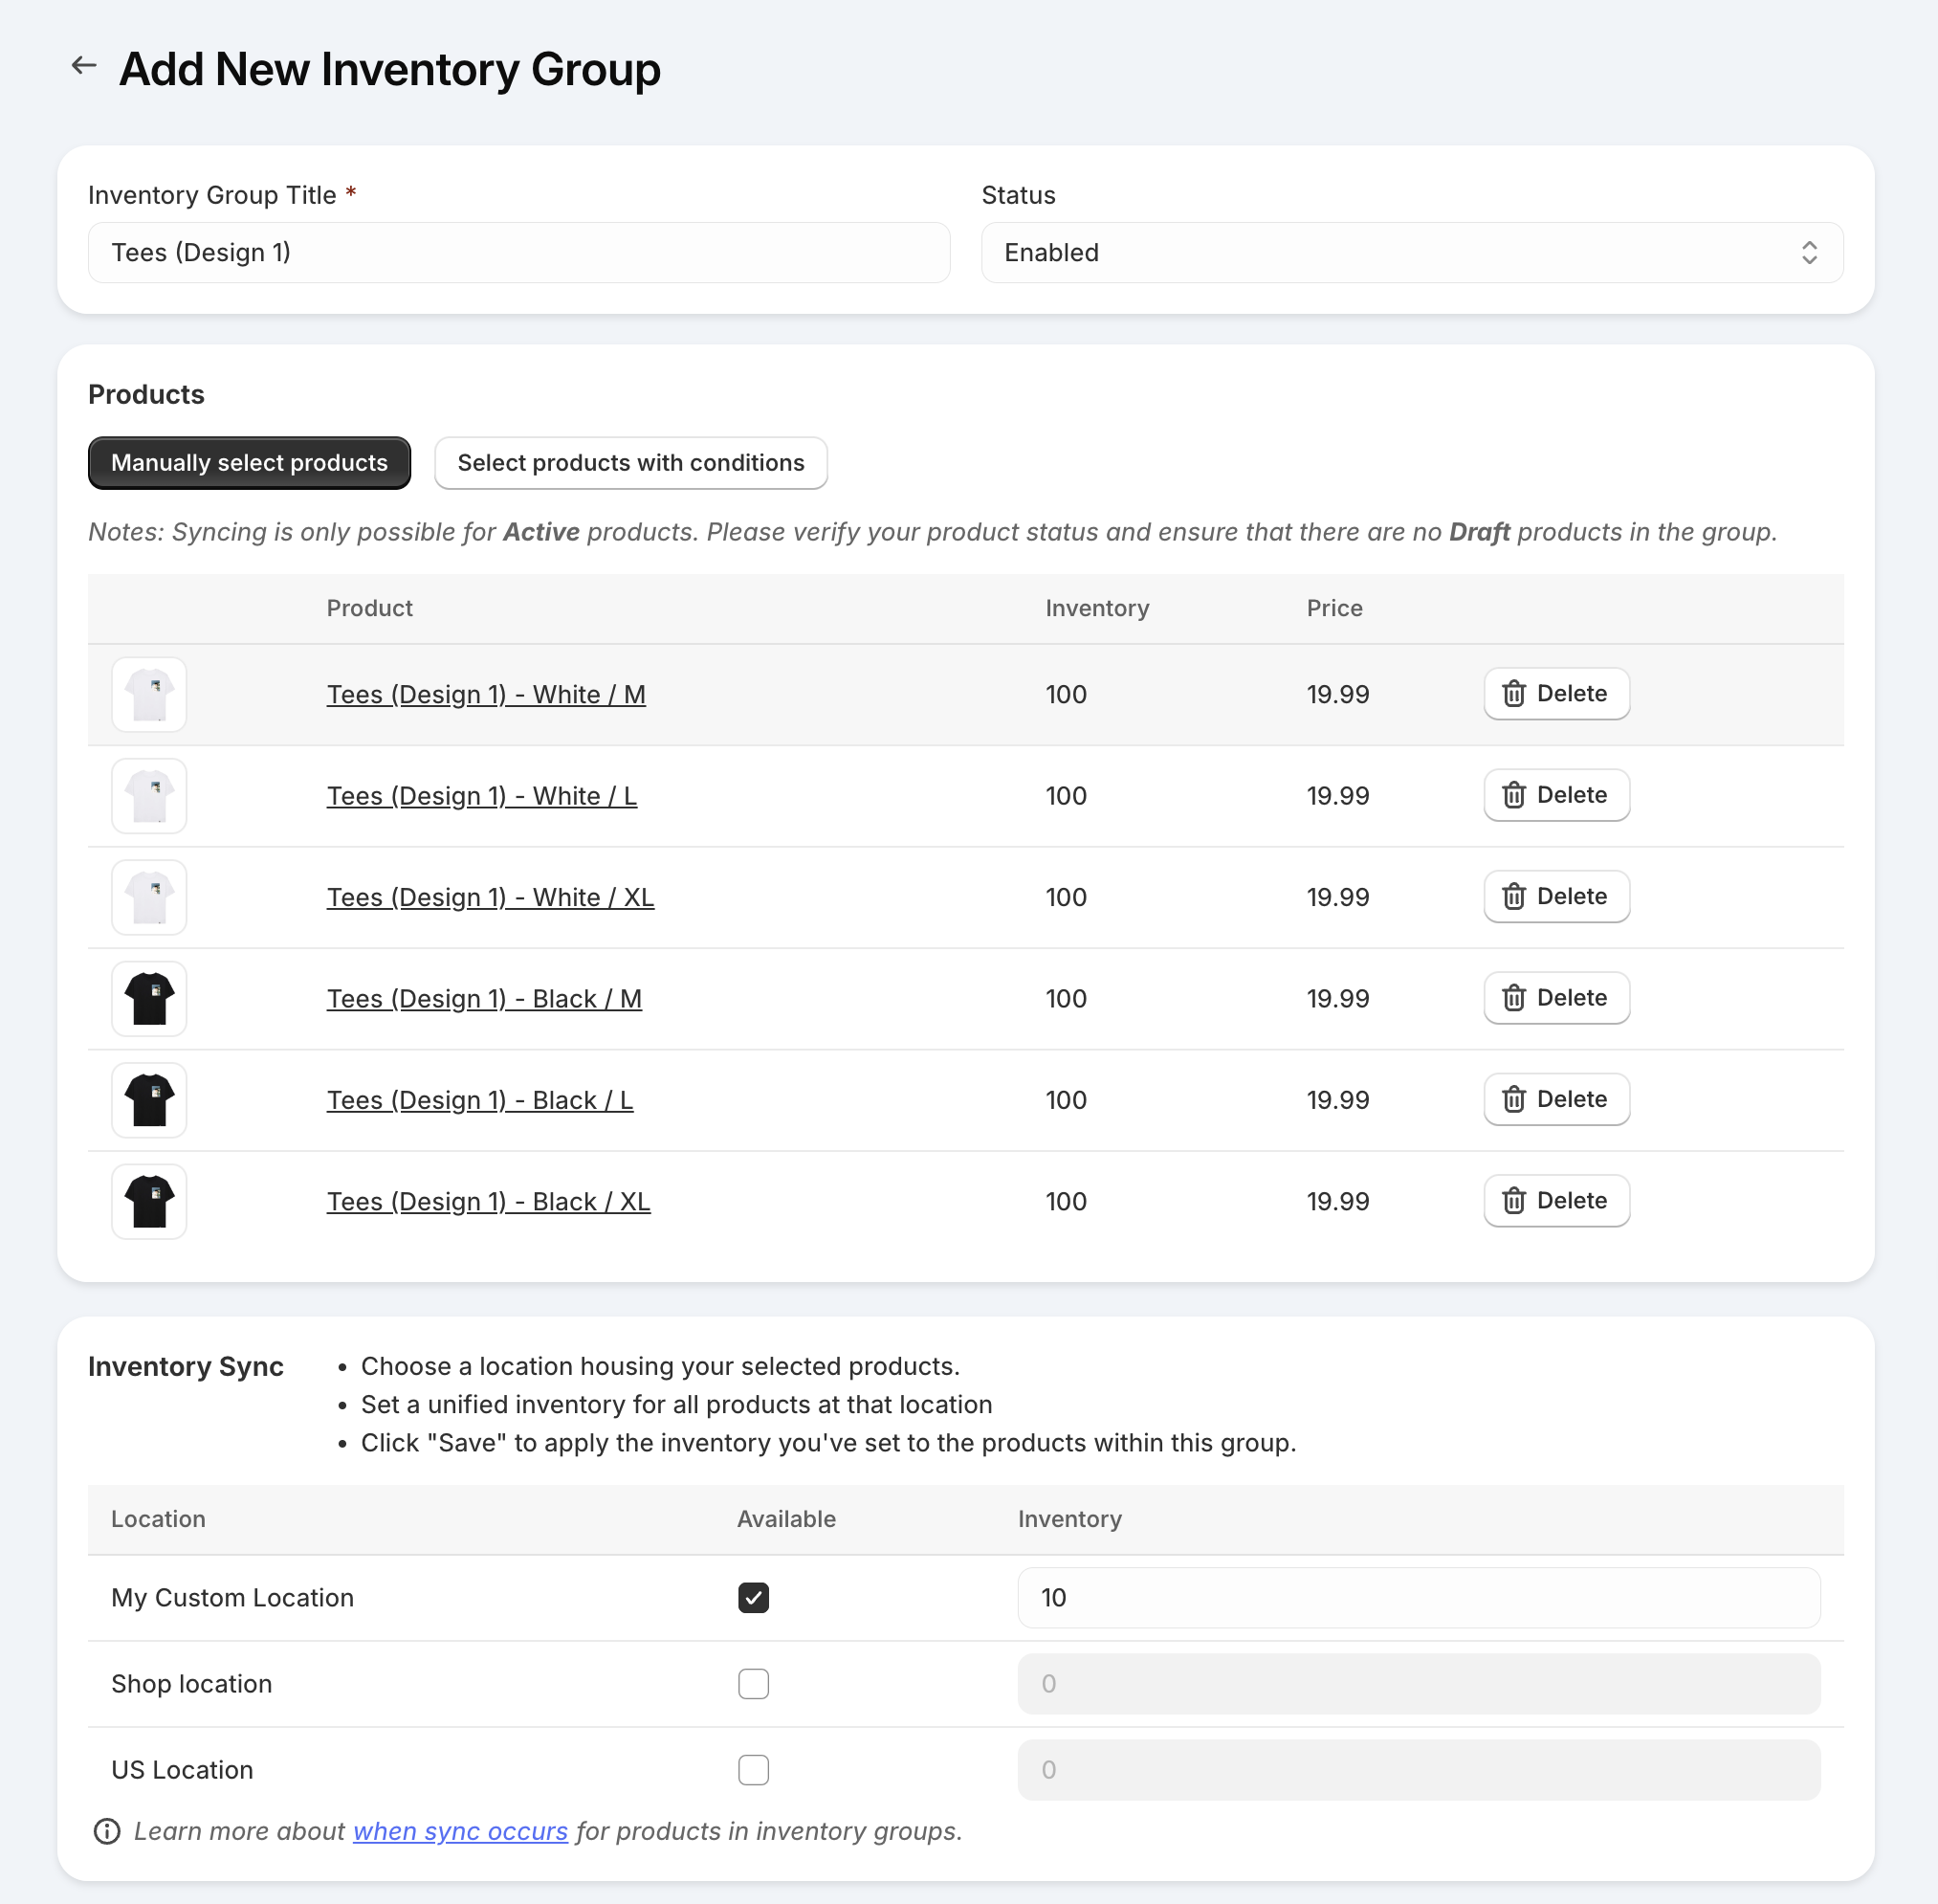The height and width of the screenshot is (1904, 1938).
Task: Click My Custom Location inventory field
Action: click(x=1418, y=1598)
